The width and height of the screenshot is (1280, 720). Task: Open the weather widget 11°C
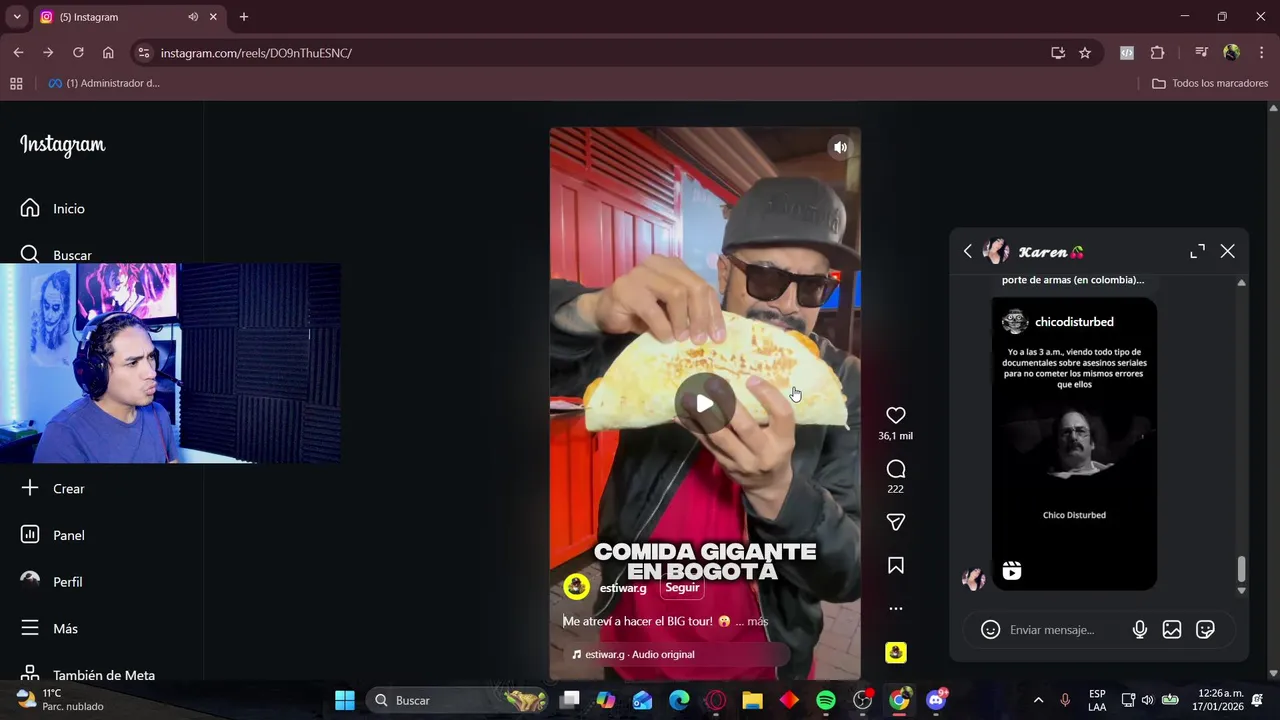click(x=60, y=700)
